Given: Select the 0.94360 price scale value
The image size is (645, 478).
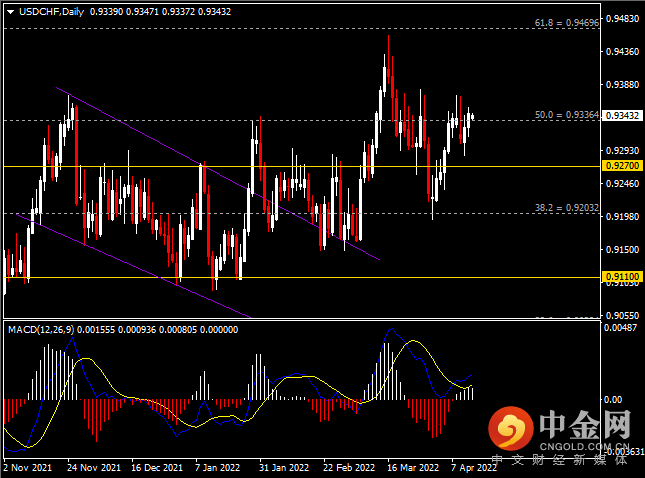Looking at the screenshot, I should (623, 51).
